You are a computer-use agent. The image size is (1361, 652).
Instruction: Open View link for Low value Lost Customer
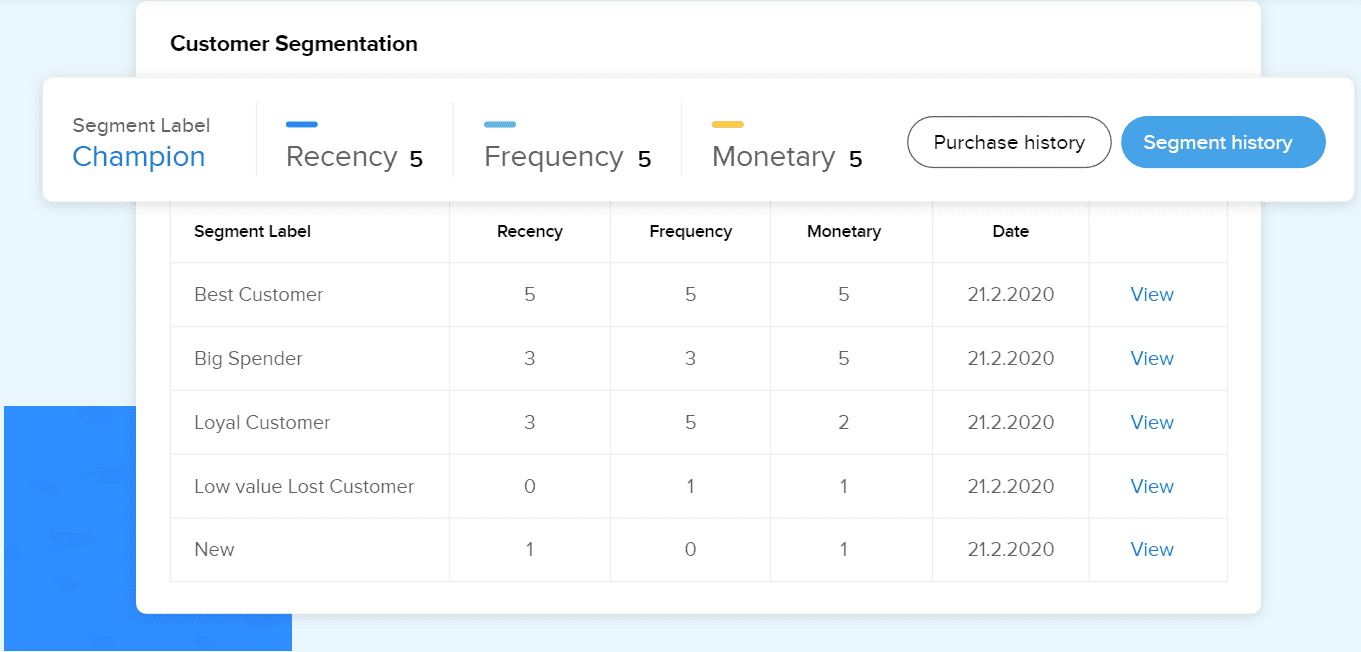pos(1152,486)
